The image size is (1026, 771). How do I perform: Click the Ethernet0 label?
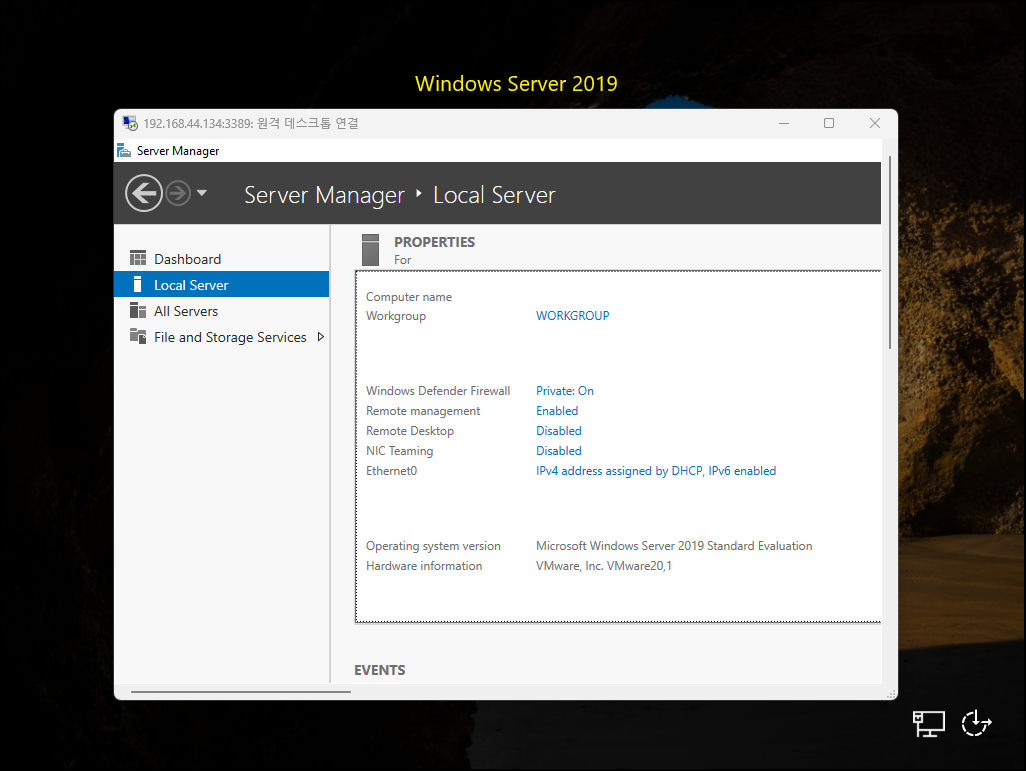tap(391, 471)
